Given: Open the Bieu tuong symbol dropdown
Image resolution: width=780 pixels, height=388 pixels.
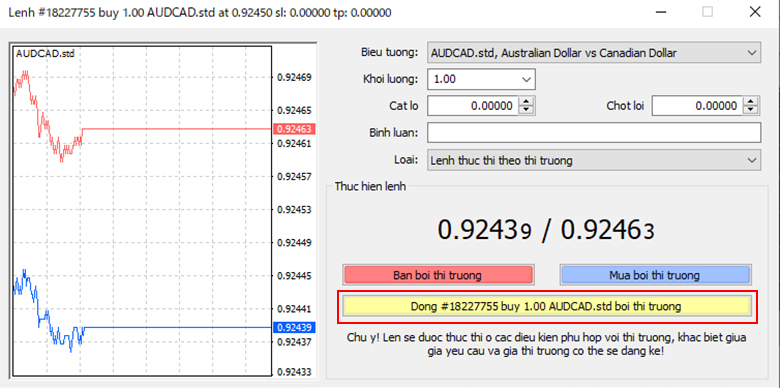Looking at the screenshot, I should click(x=594, y=53).
